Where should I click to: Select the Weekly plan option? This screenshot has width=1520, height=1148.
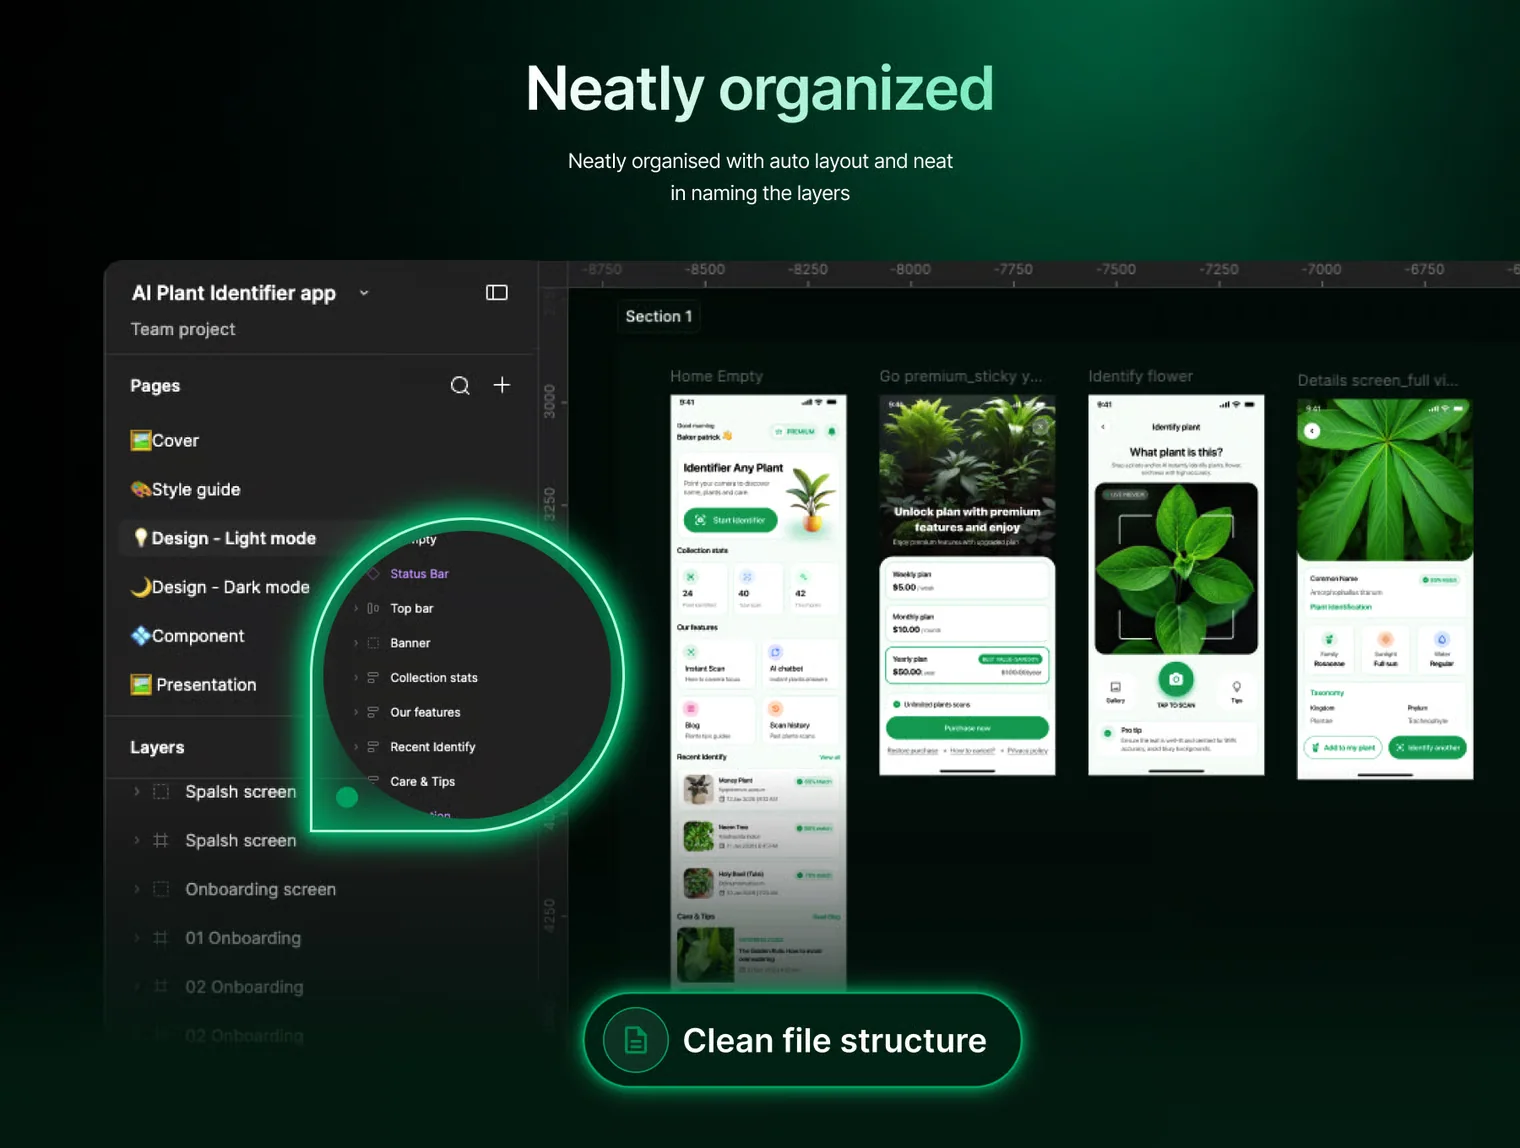pyautogui.click(x=967, y=581)
